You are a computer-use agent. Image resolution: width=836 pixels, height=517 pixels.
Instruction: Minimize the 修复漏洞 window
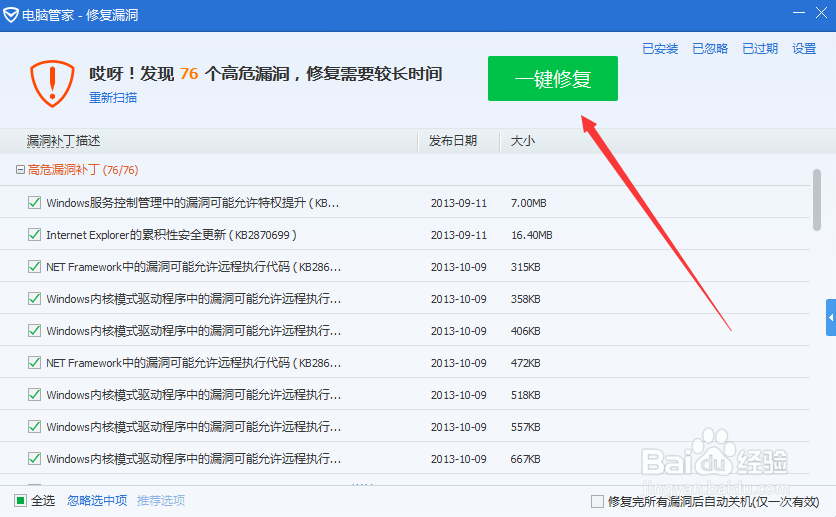point(799,13)
